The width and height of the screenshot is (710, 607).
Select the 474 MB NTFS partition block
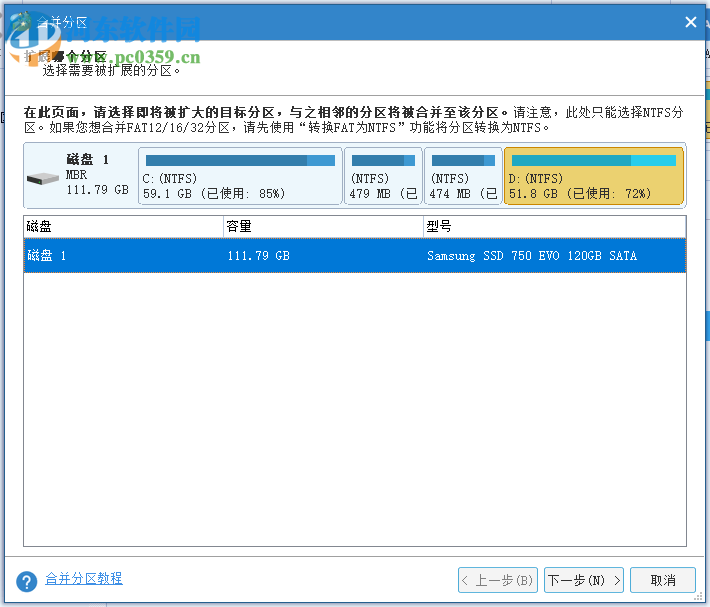(463, 176)
